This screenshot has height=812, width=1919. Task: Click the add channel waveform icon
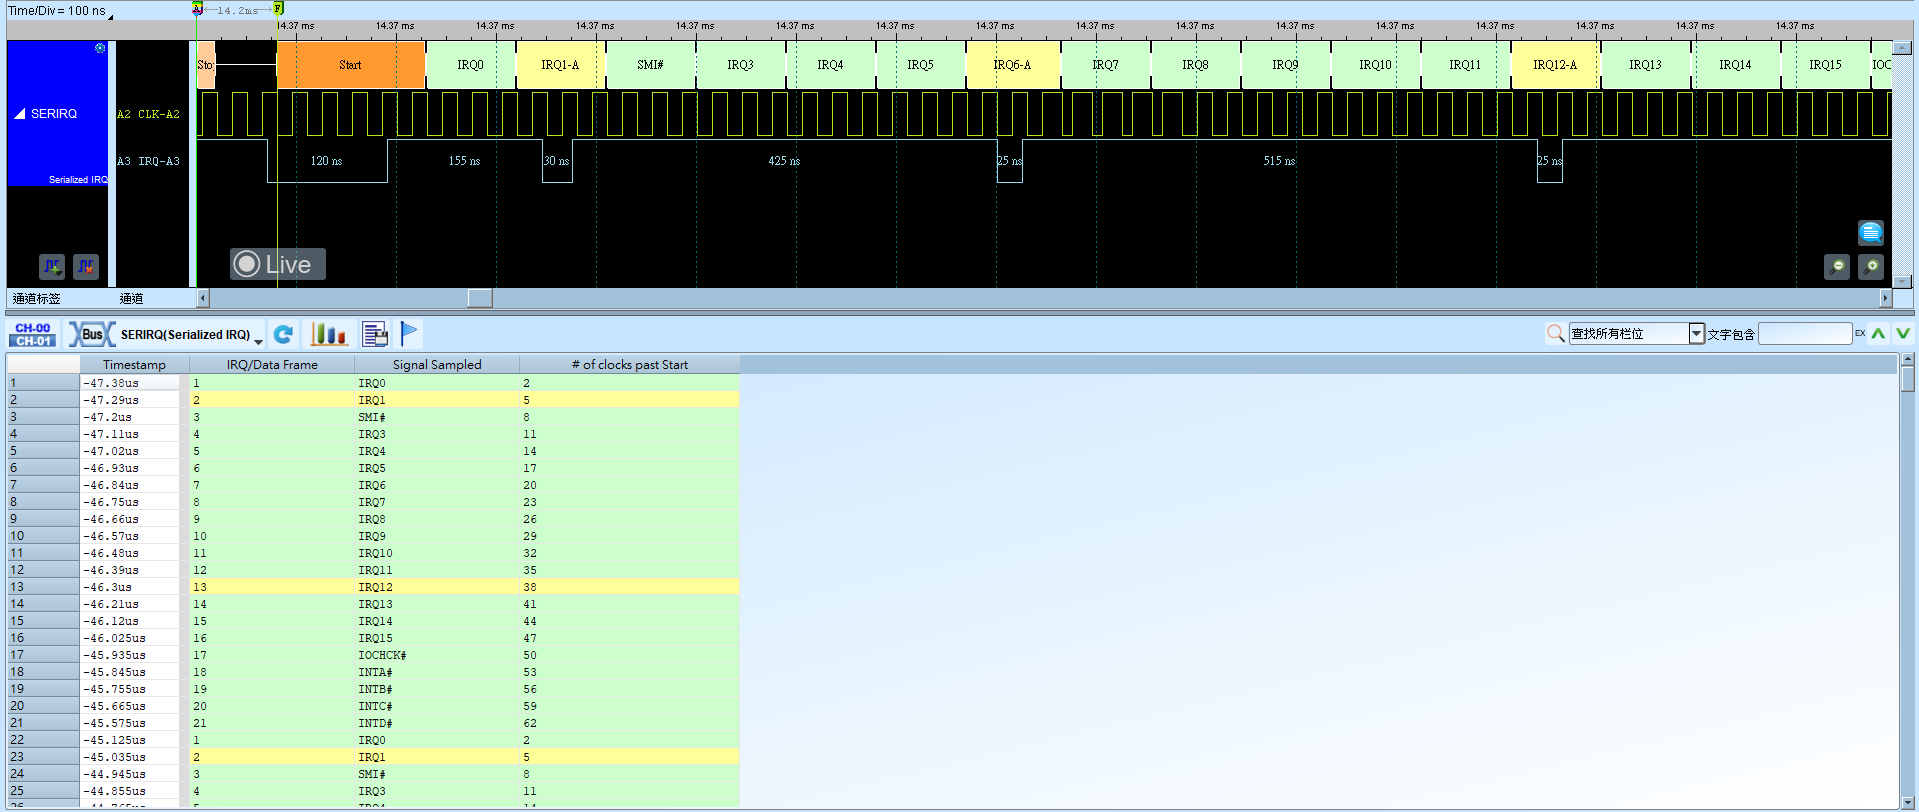coord(52,267)
